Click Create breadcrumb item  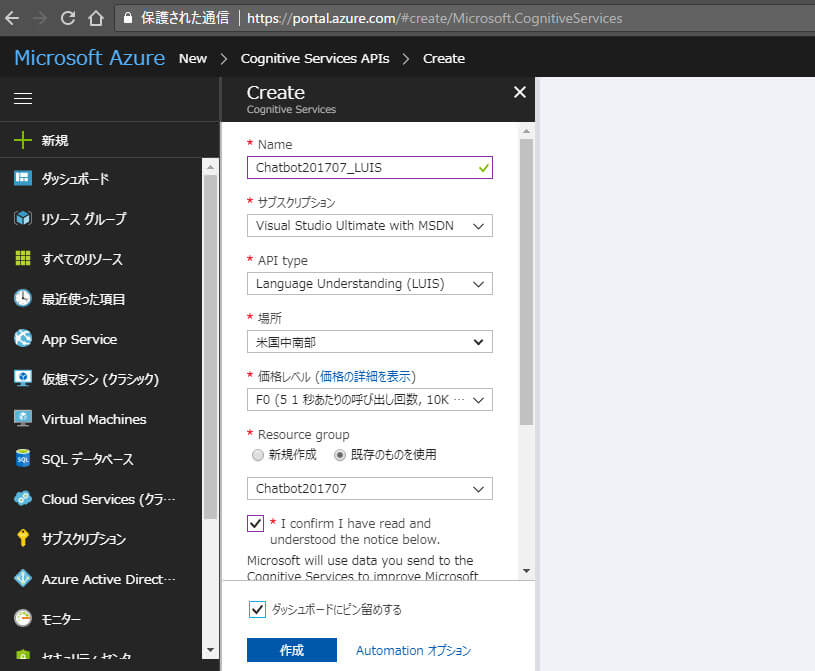[x=444, y=59]
